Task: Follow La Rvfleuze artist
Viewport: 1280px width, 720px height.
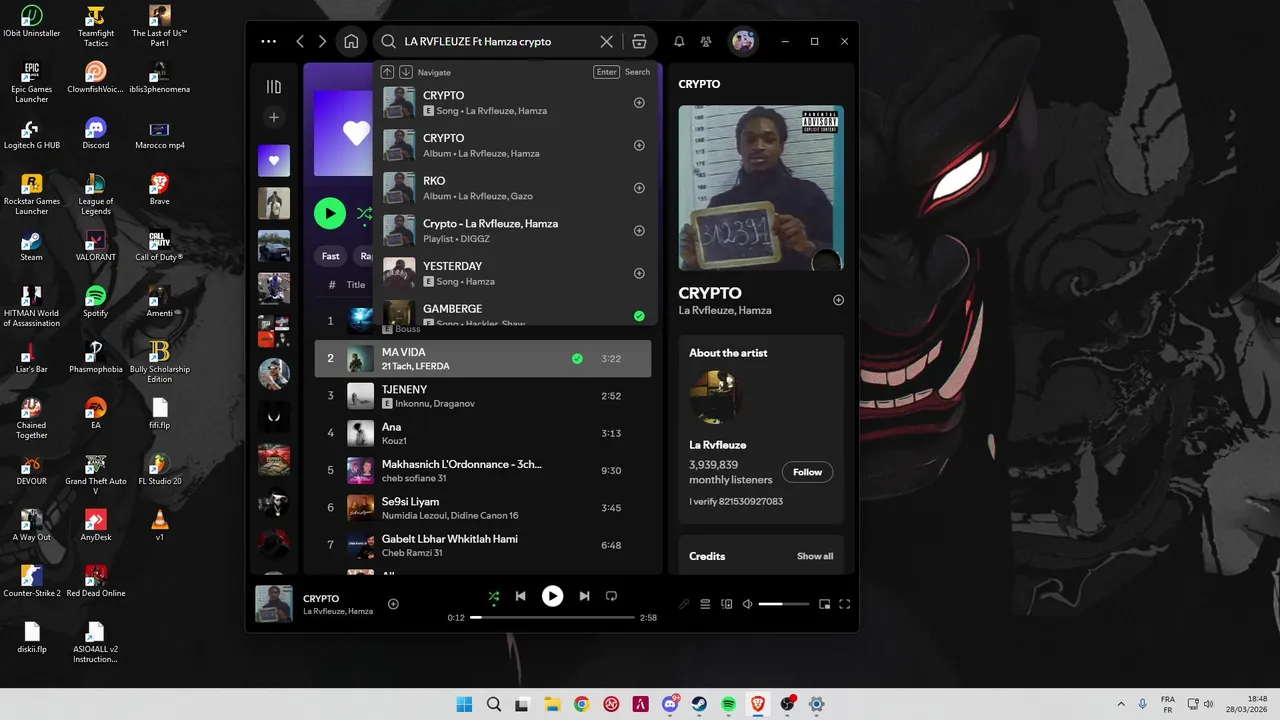Action: [x=808, y=472]
